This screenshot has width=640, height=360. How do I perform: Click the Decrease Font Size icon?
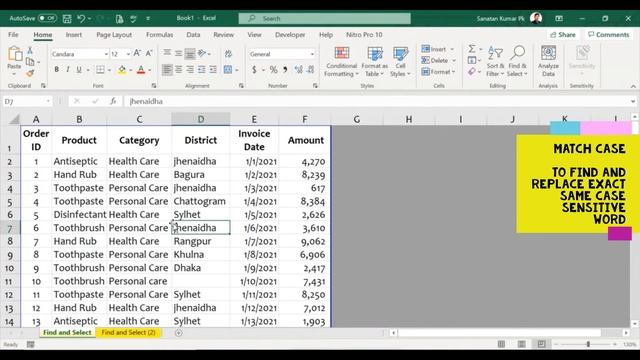149,53
